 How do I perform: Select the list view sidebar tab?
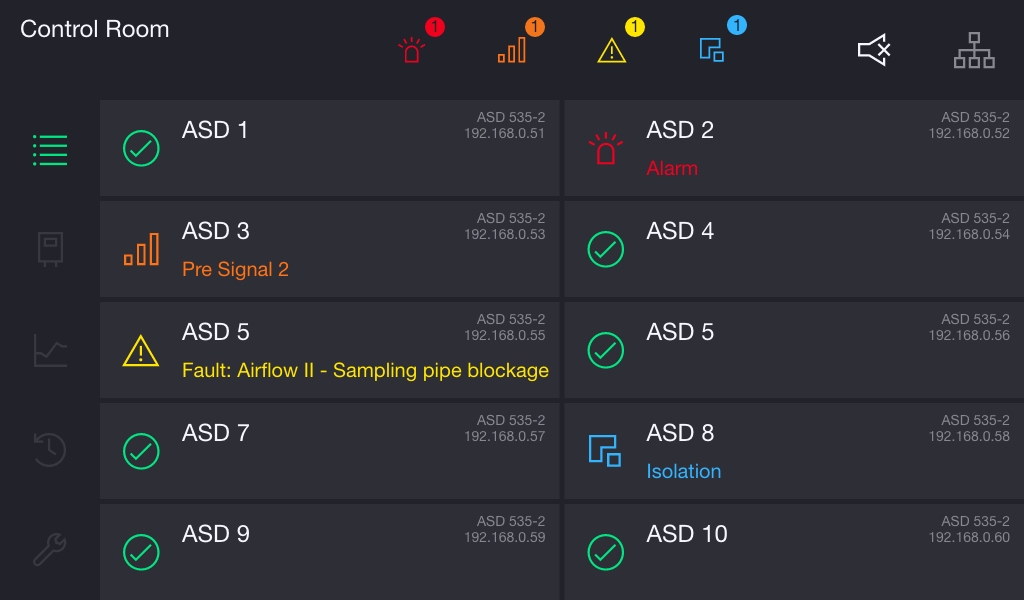coord(50,150)
